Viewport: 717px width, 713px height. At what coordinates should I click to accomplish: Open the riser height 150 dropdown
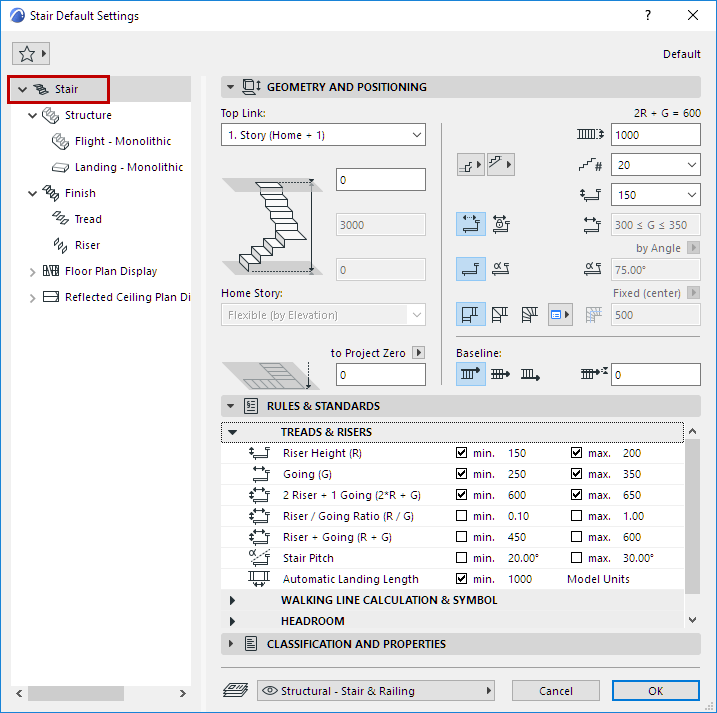pyautogui.click(x=656, y=195)
